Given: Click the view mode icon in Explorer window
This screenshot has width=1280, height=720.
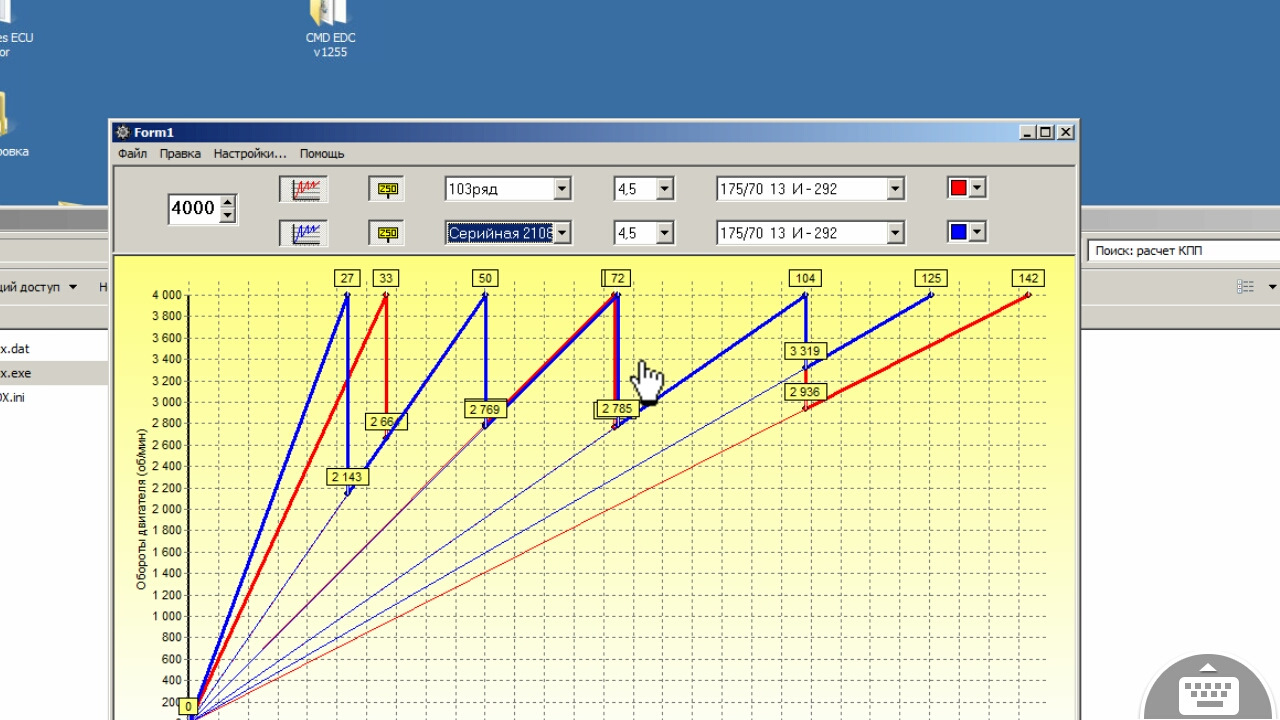Looking at the screenshot, I should [x=1245, y=287].
